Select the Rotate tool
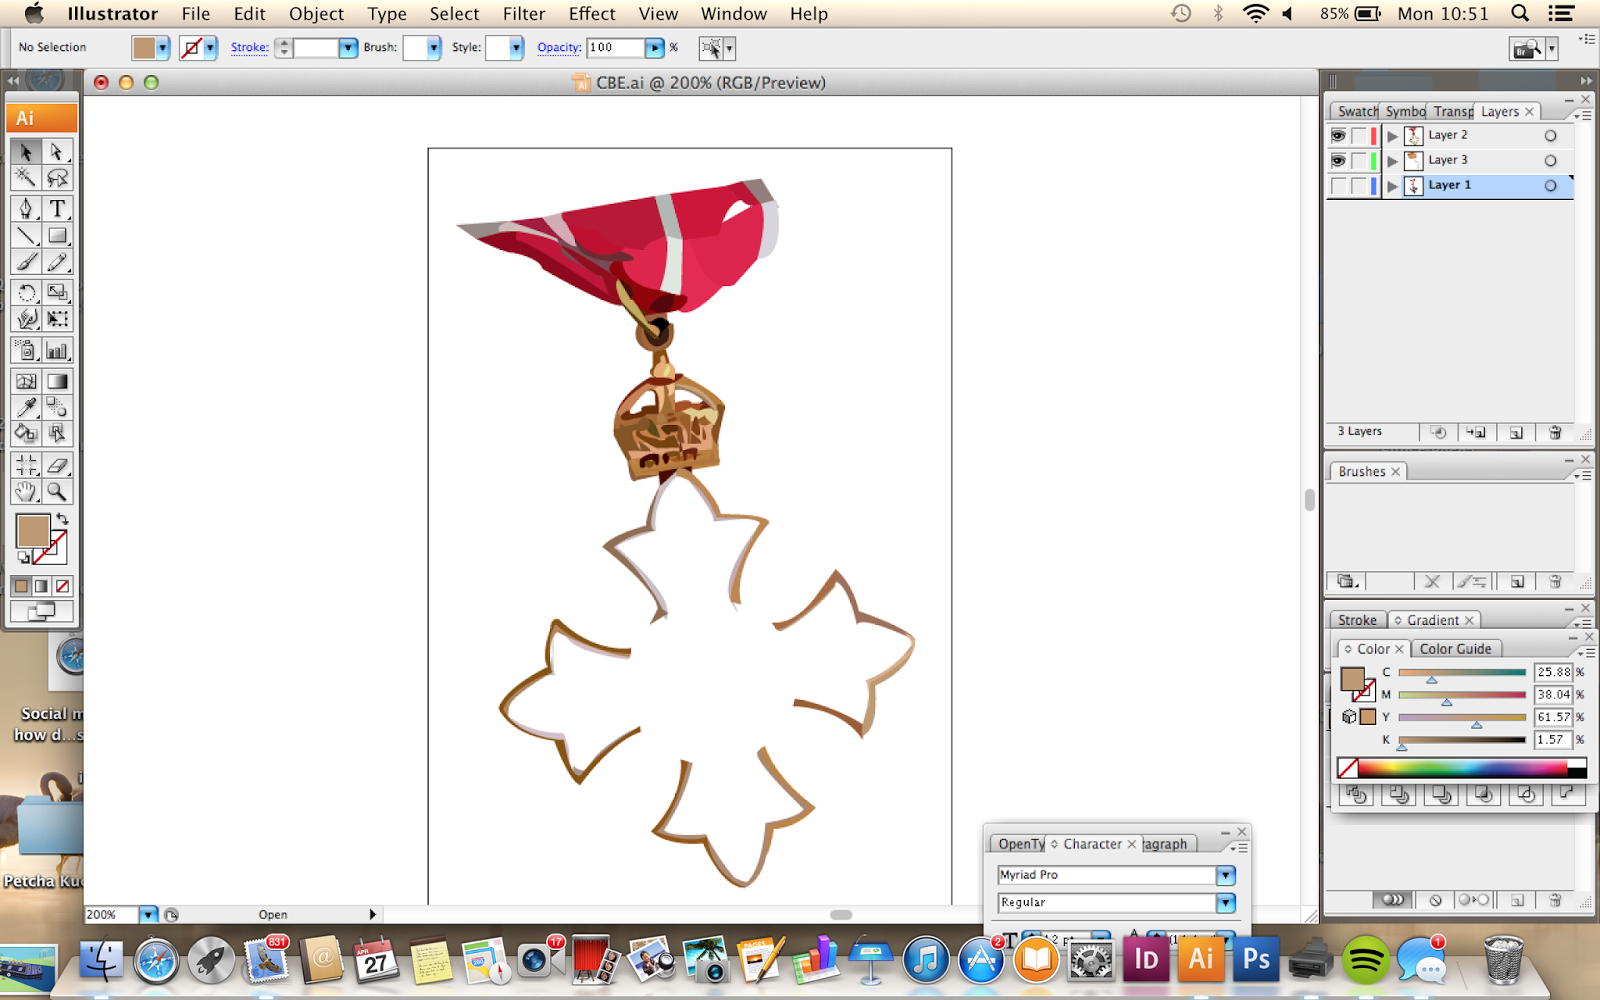This screenshot has height=1000, width=1600. (26, 292)
